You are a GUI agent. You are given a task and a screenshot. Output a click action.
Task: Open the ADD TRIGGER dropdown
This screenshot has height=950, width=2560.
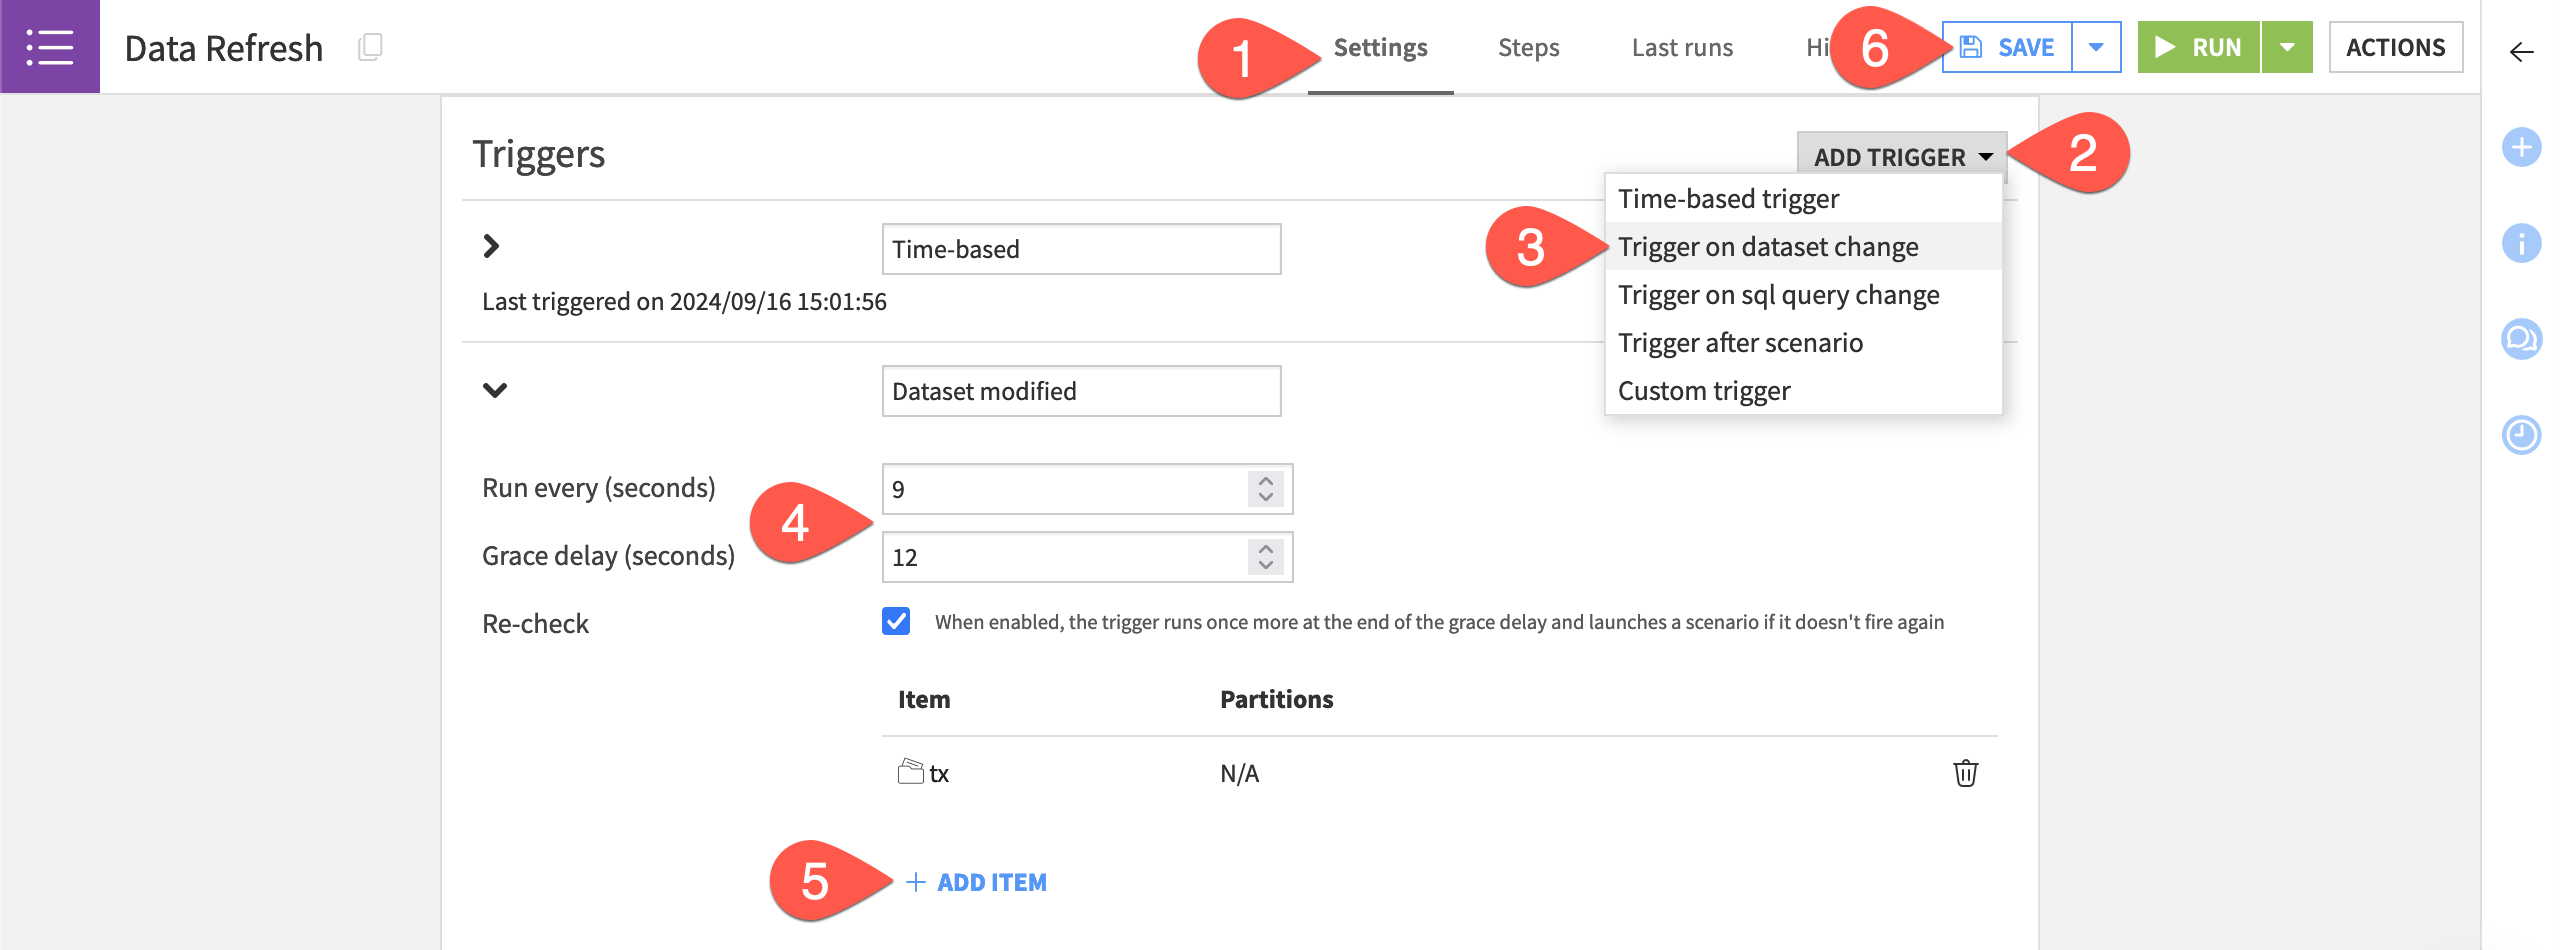tap(1897, 156)
